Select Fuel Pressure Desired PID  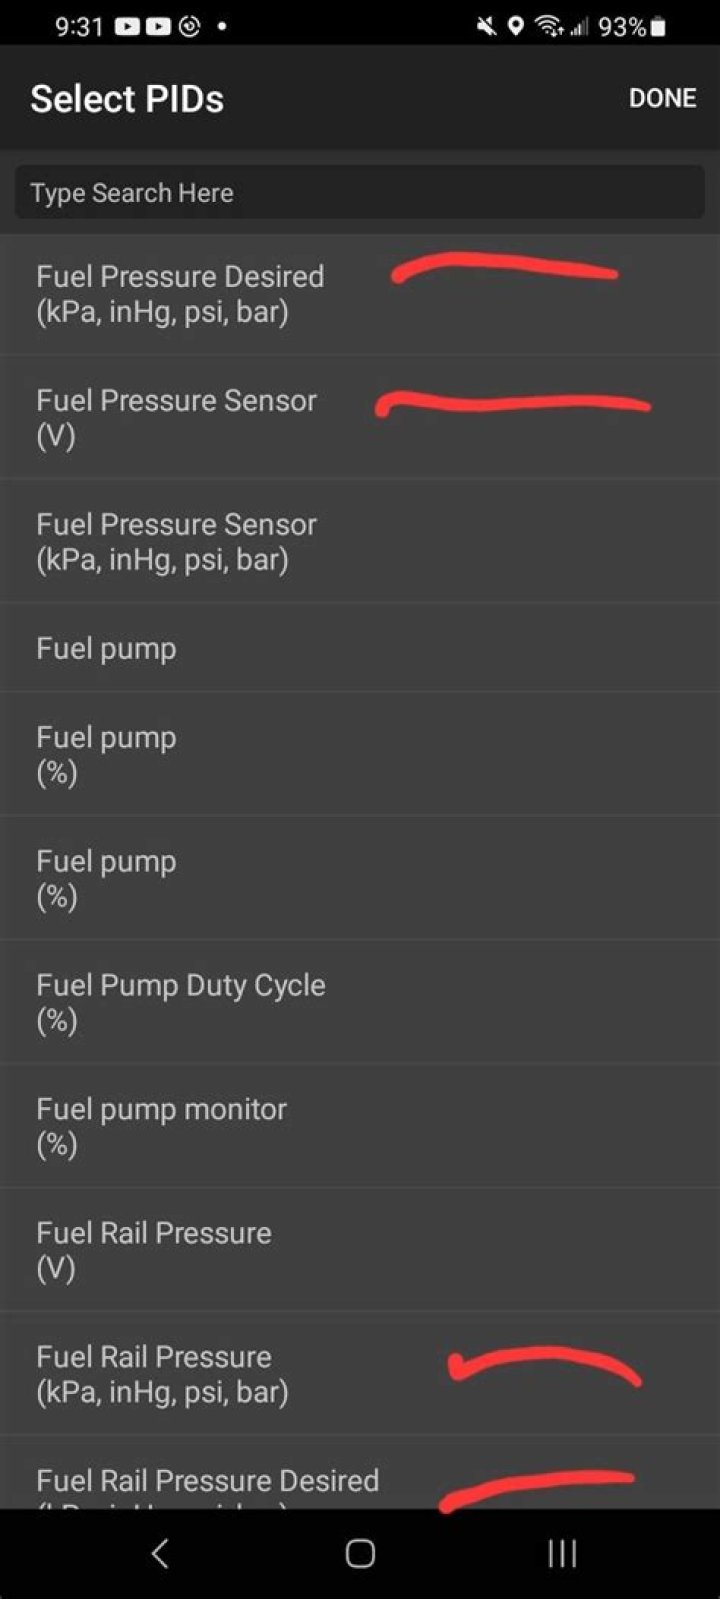point(180,294)
